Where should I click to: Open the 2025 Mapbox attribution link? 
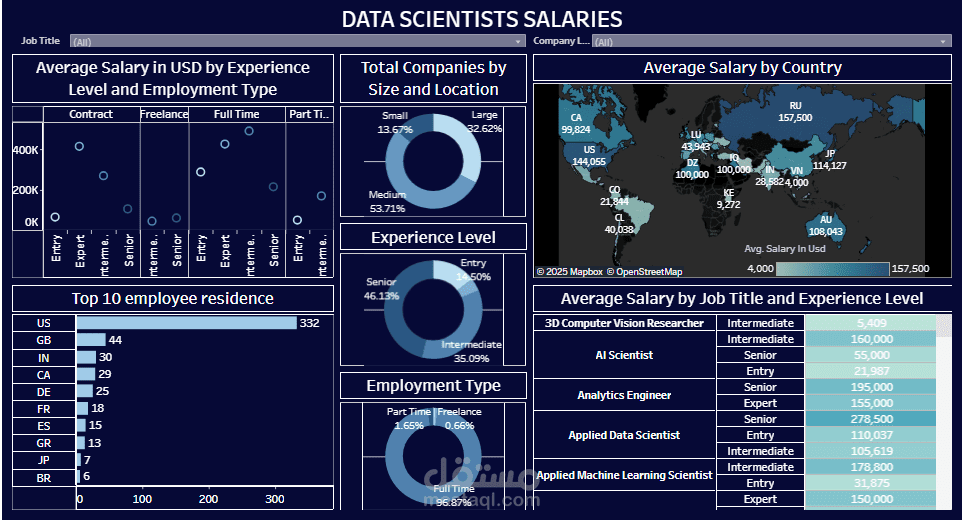pyautogui.click(x=570, y=272)
